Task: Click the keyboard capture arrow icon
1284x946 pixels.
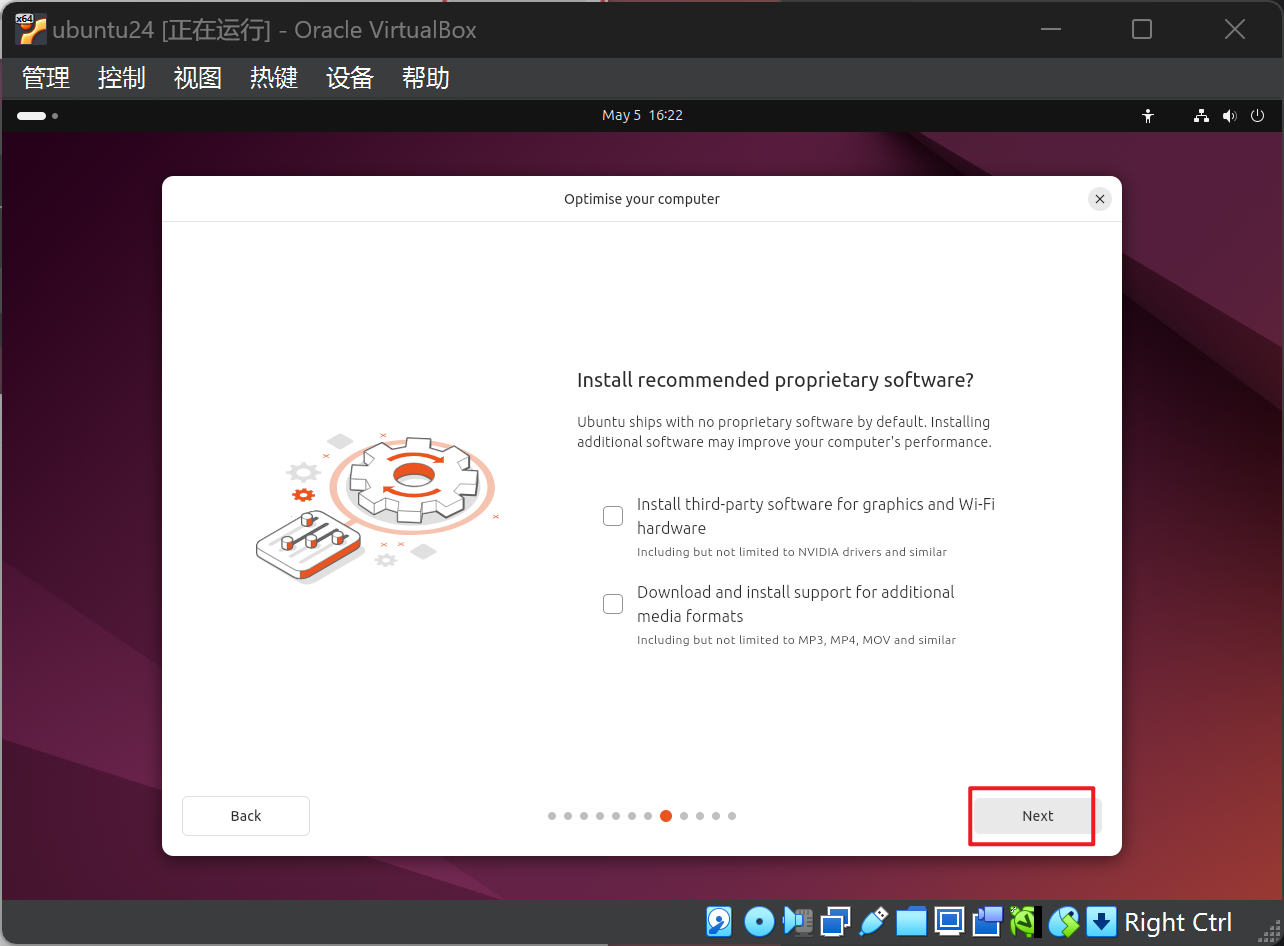Action: point(1101,921)
